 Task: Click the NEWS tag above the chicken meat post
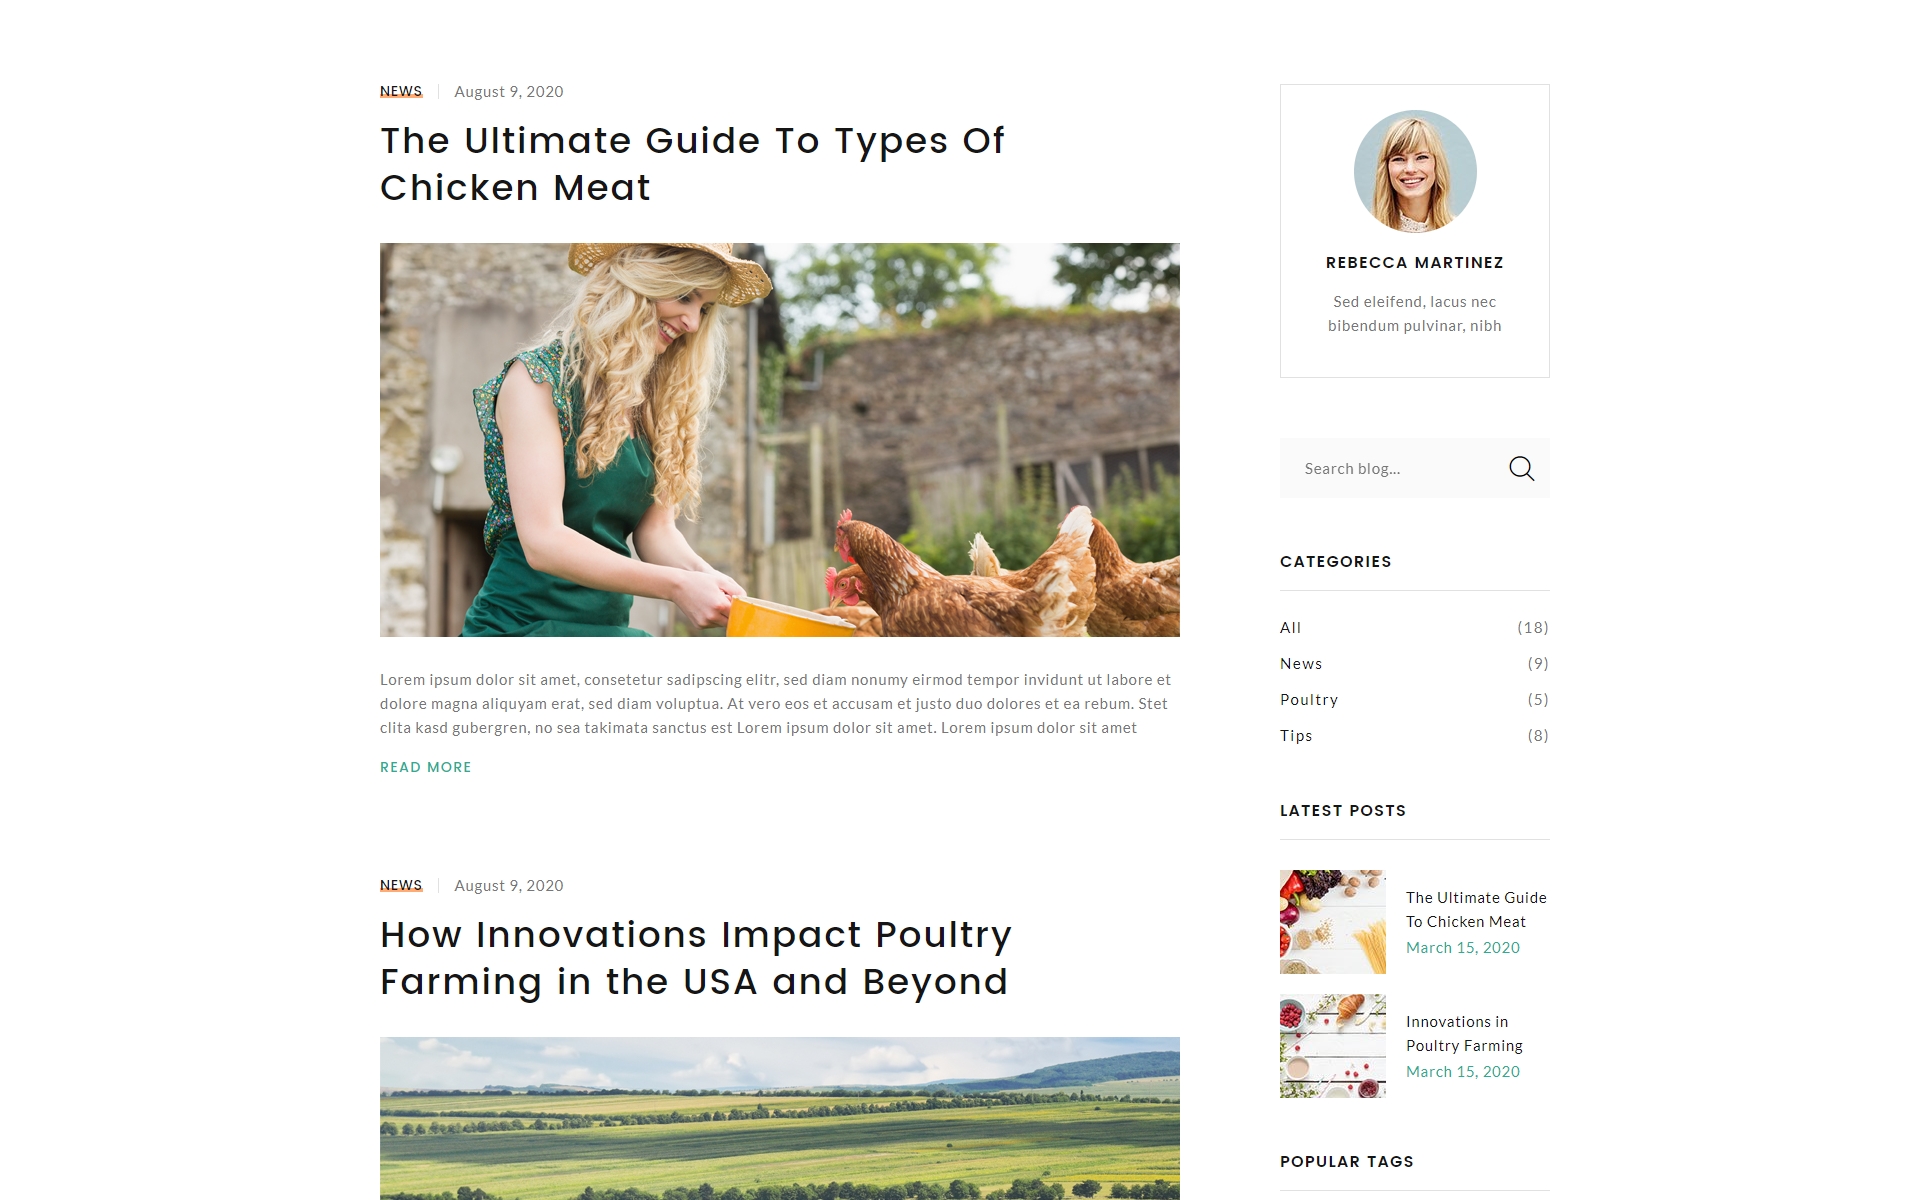coord(401,91)
